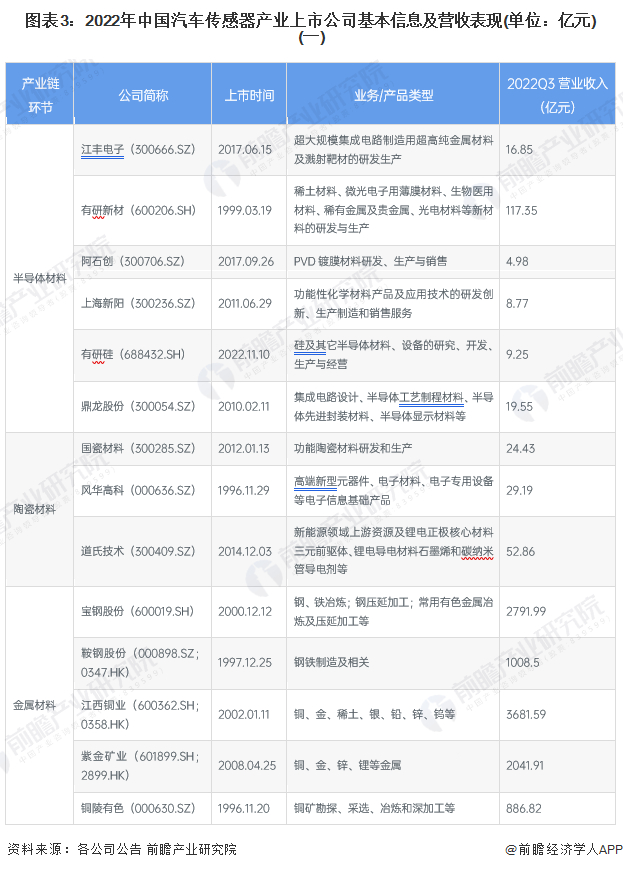Select the 风华高科 (000636.SZ) cell

tap(143, 491)
